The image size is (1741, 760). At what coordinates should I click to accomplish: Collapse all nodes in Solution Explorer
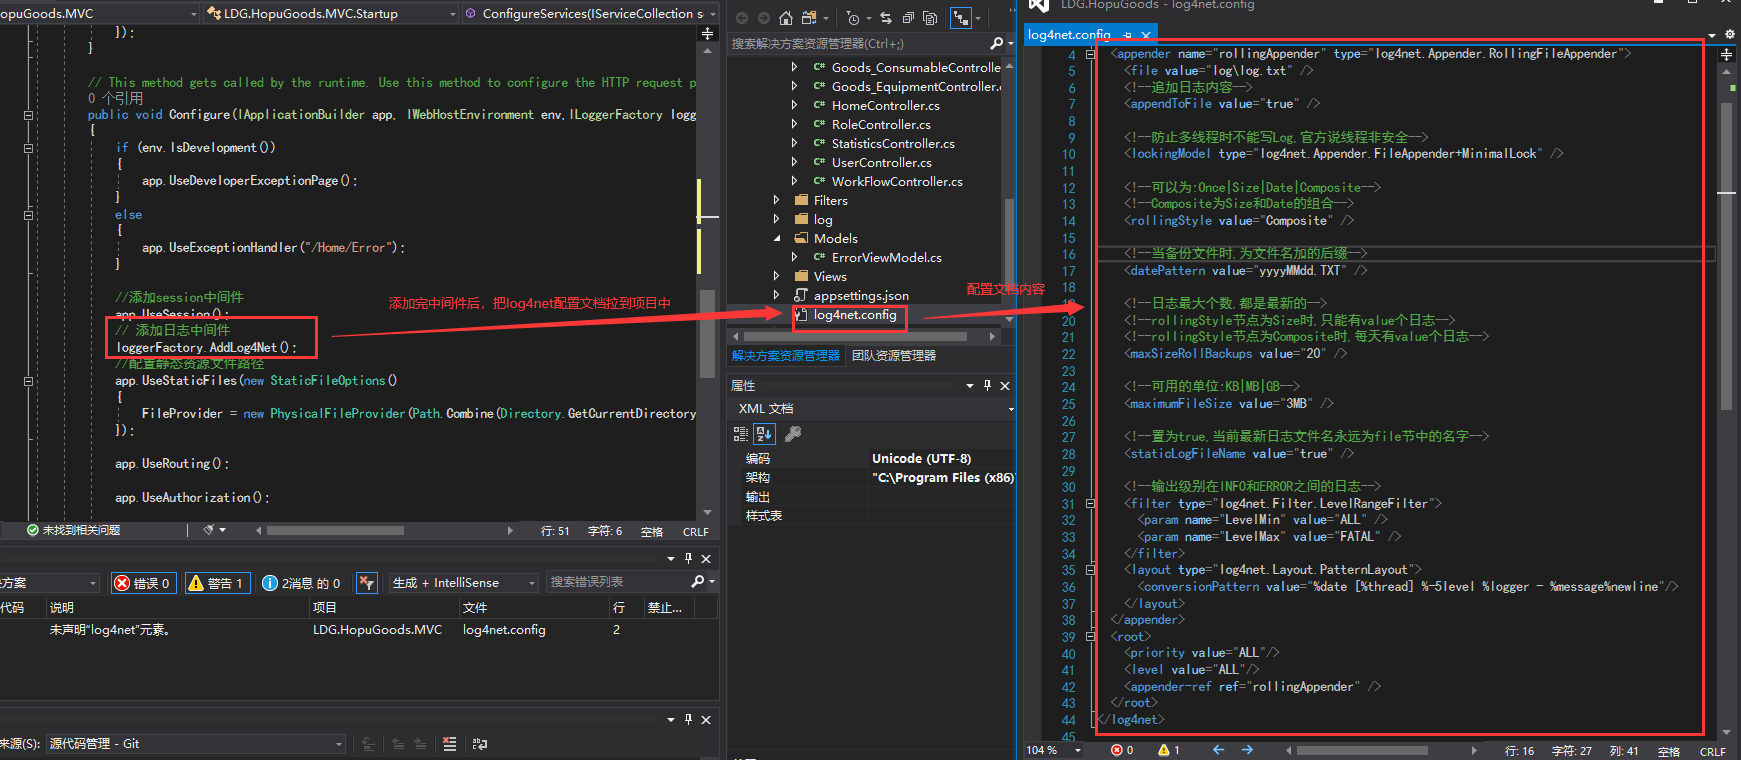click(x=908, y=18)
